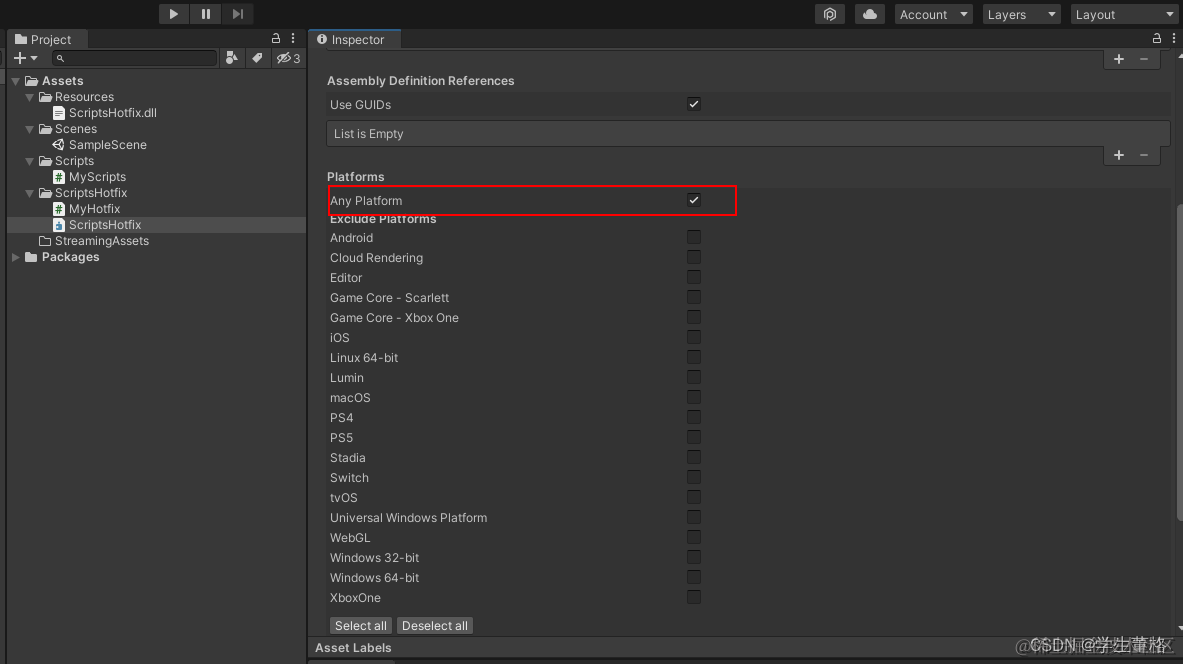Toggle Universal Windows Platform checkbox
Image resolution: width=1183 pixels, height=664 pixels.
click(694, 518)
